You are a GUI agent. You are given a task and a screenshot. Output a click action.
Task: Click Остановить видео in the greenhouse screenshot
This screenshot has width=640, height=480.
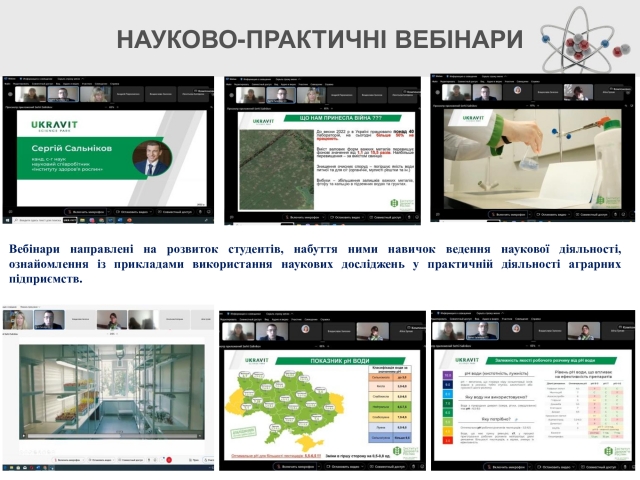coord(101,460)
